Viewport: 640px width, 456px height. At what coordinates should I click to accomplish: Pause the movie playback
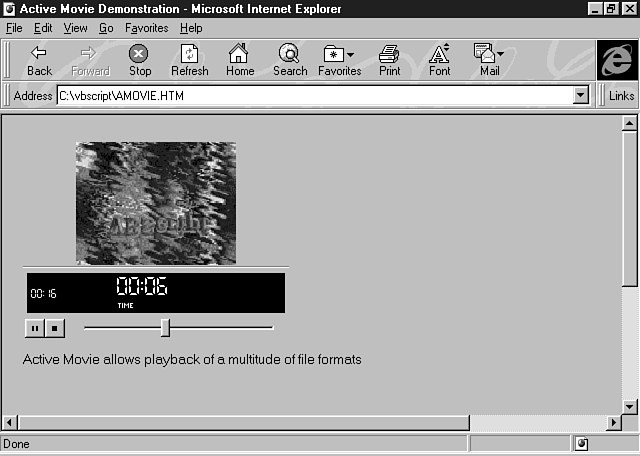pyautogui.click(x=35, y=327)
